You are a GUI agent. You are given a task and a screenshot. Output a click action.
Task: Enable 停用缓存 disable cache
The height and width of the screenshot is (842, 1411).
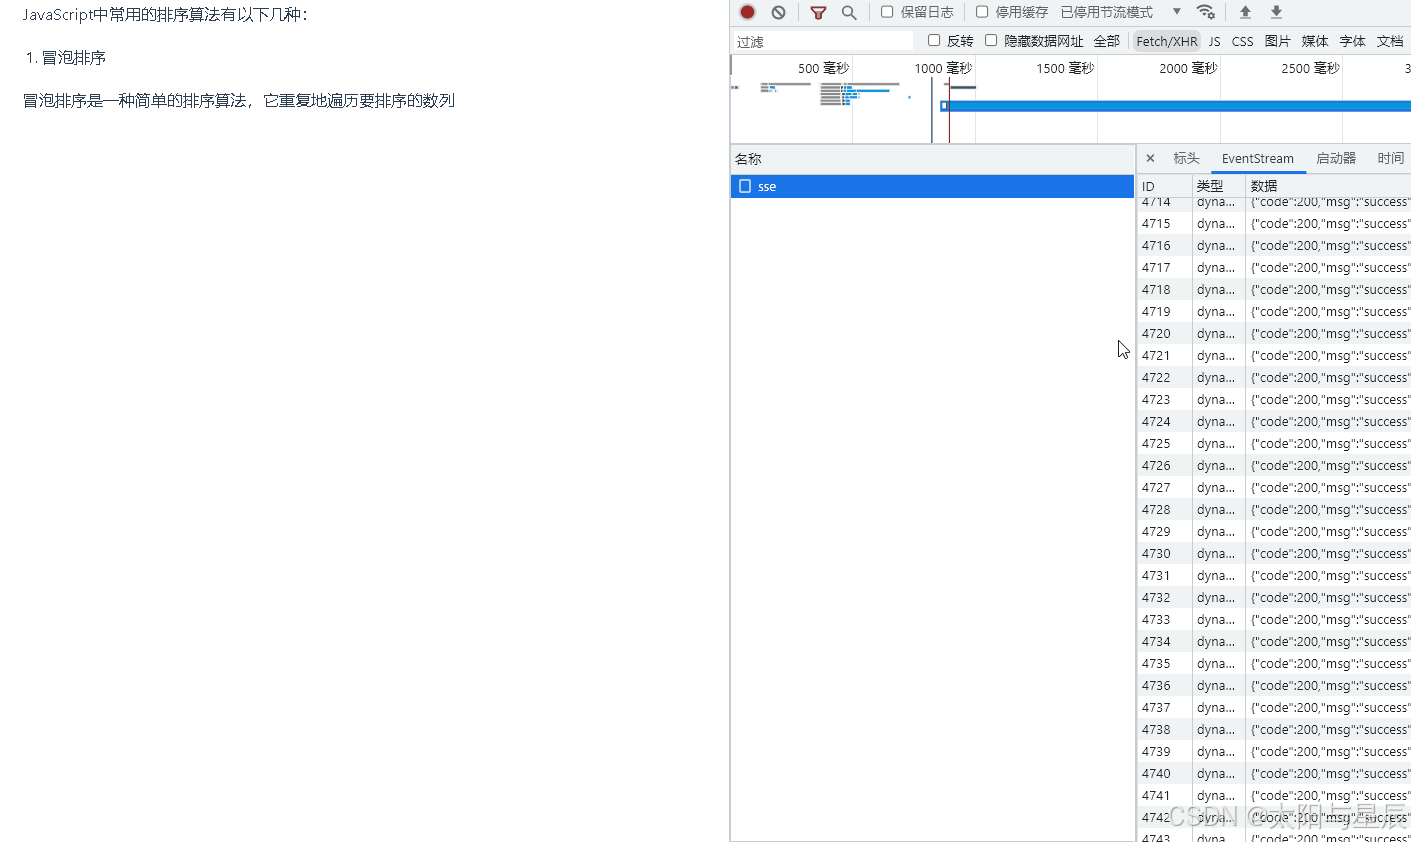982,12
